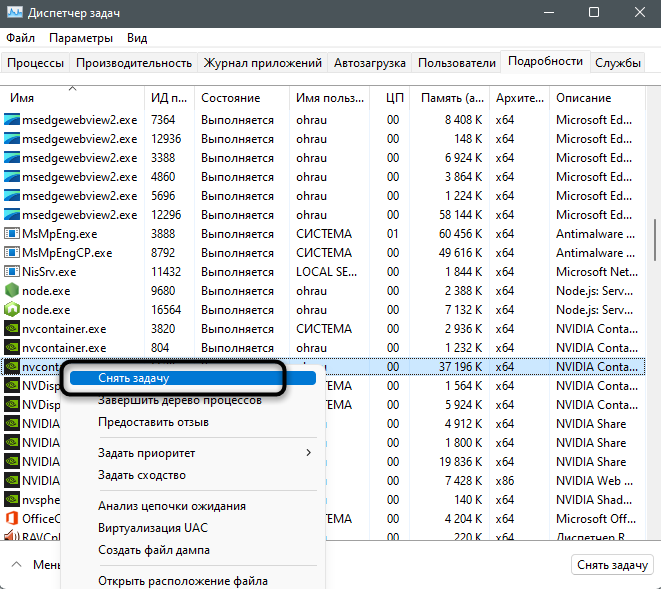The height and width of the screenshot is (589, 661).
Task: Expand the Задать приоритет submenu
Action: [193, 453]
